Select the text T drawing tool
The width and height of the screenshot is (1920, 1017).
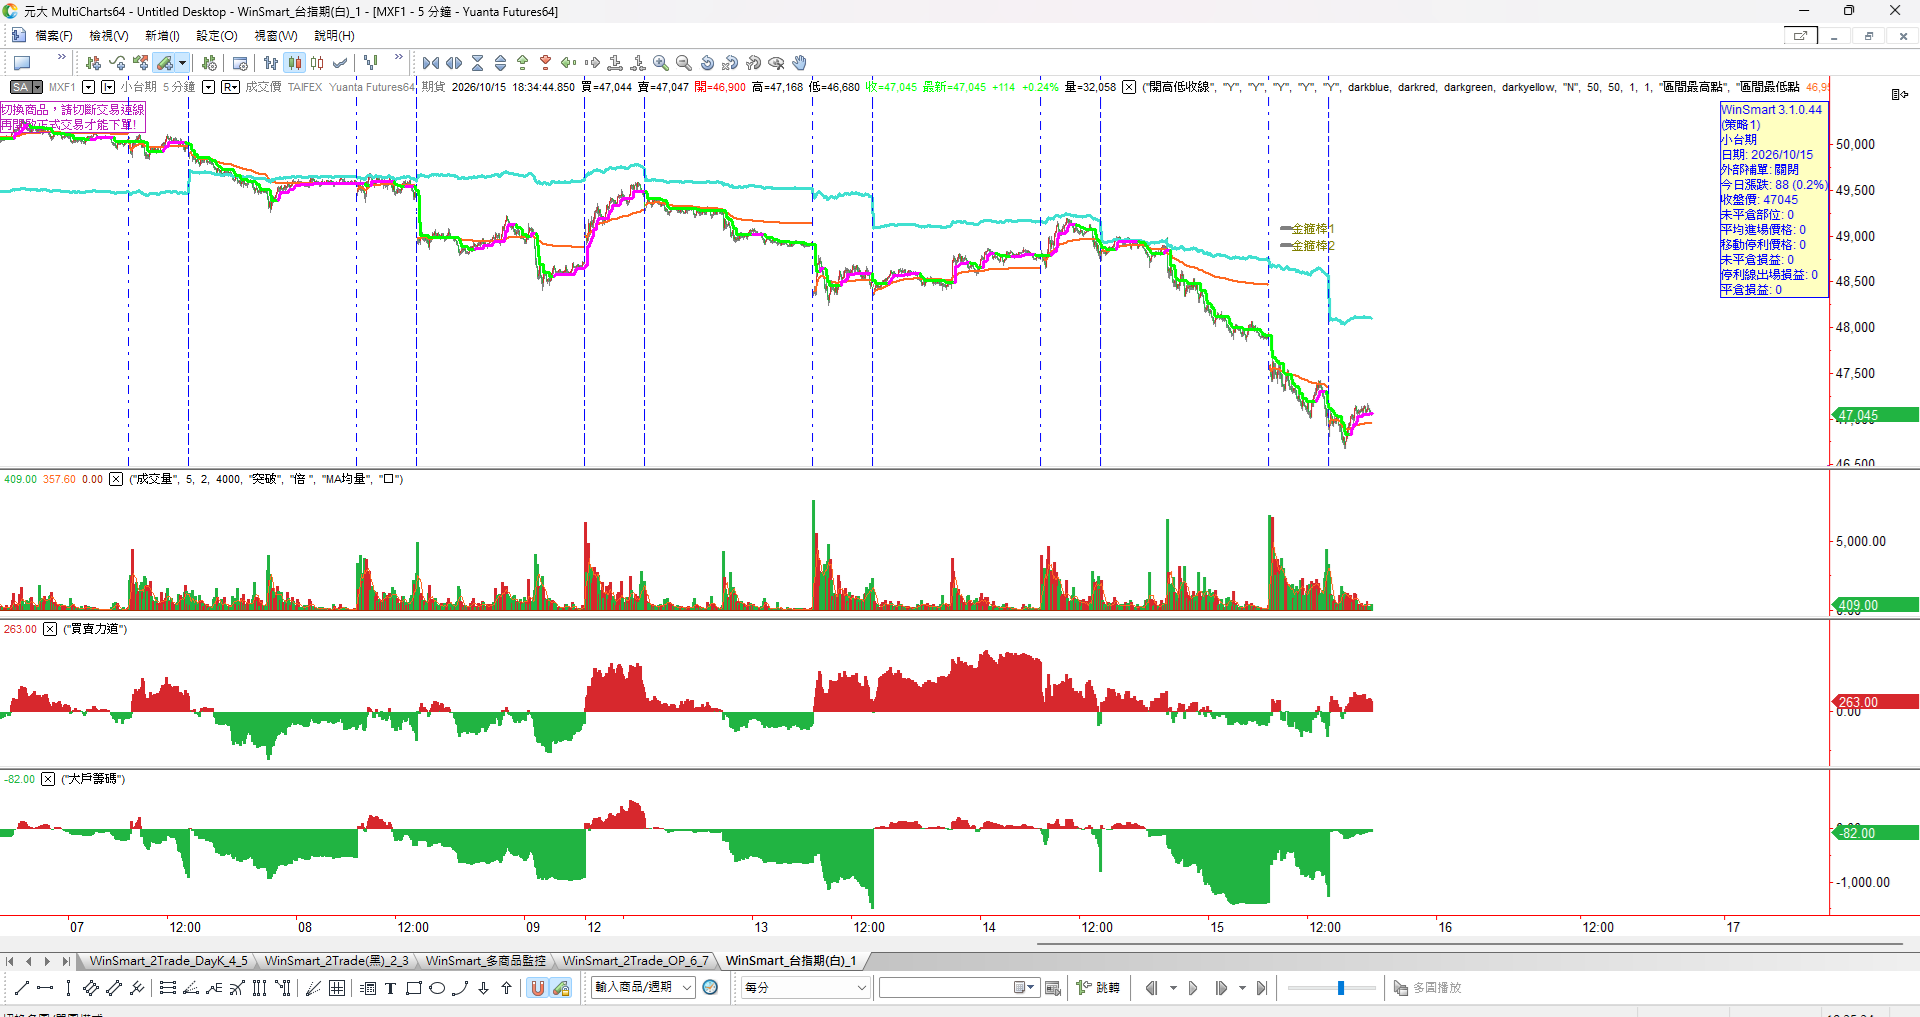(390, 988)
